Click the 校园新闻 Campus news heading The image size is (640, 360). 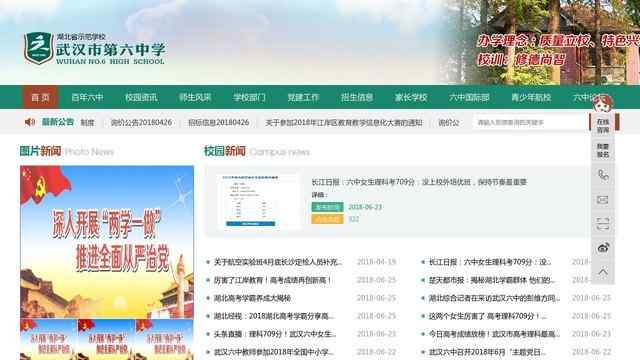coord(257,151)
